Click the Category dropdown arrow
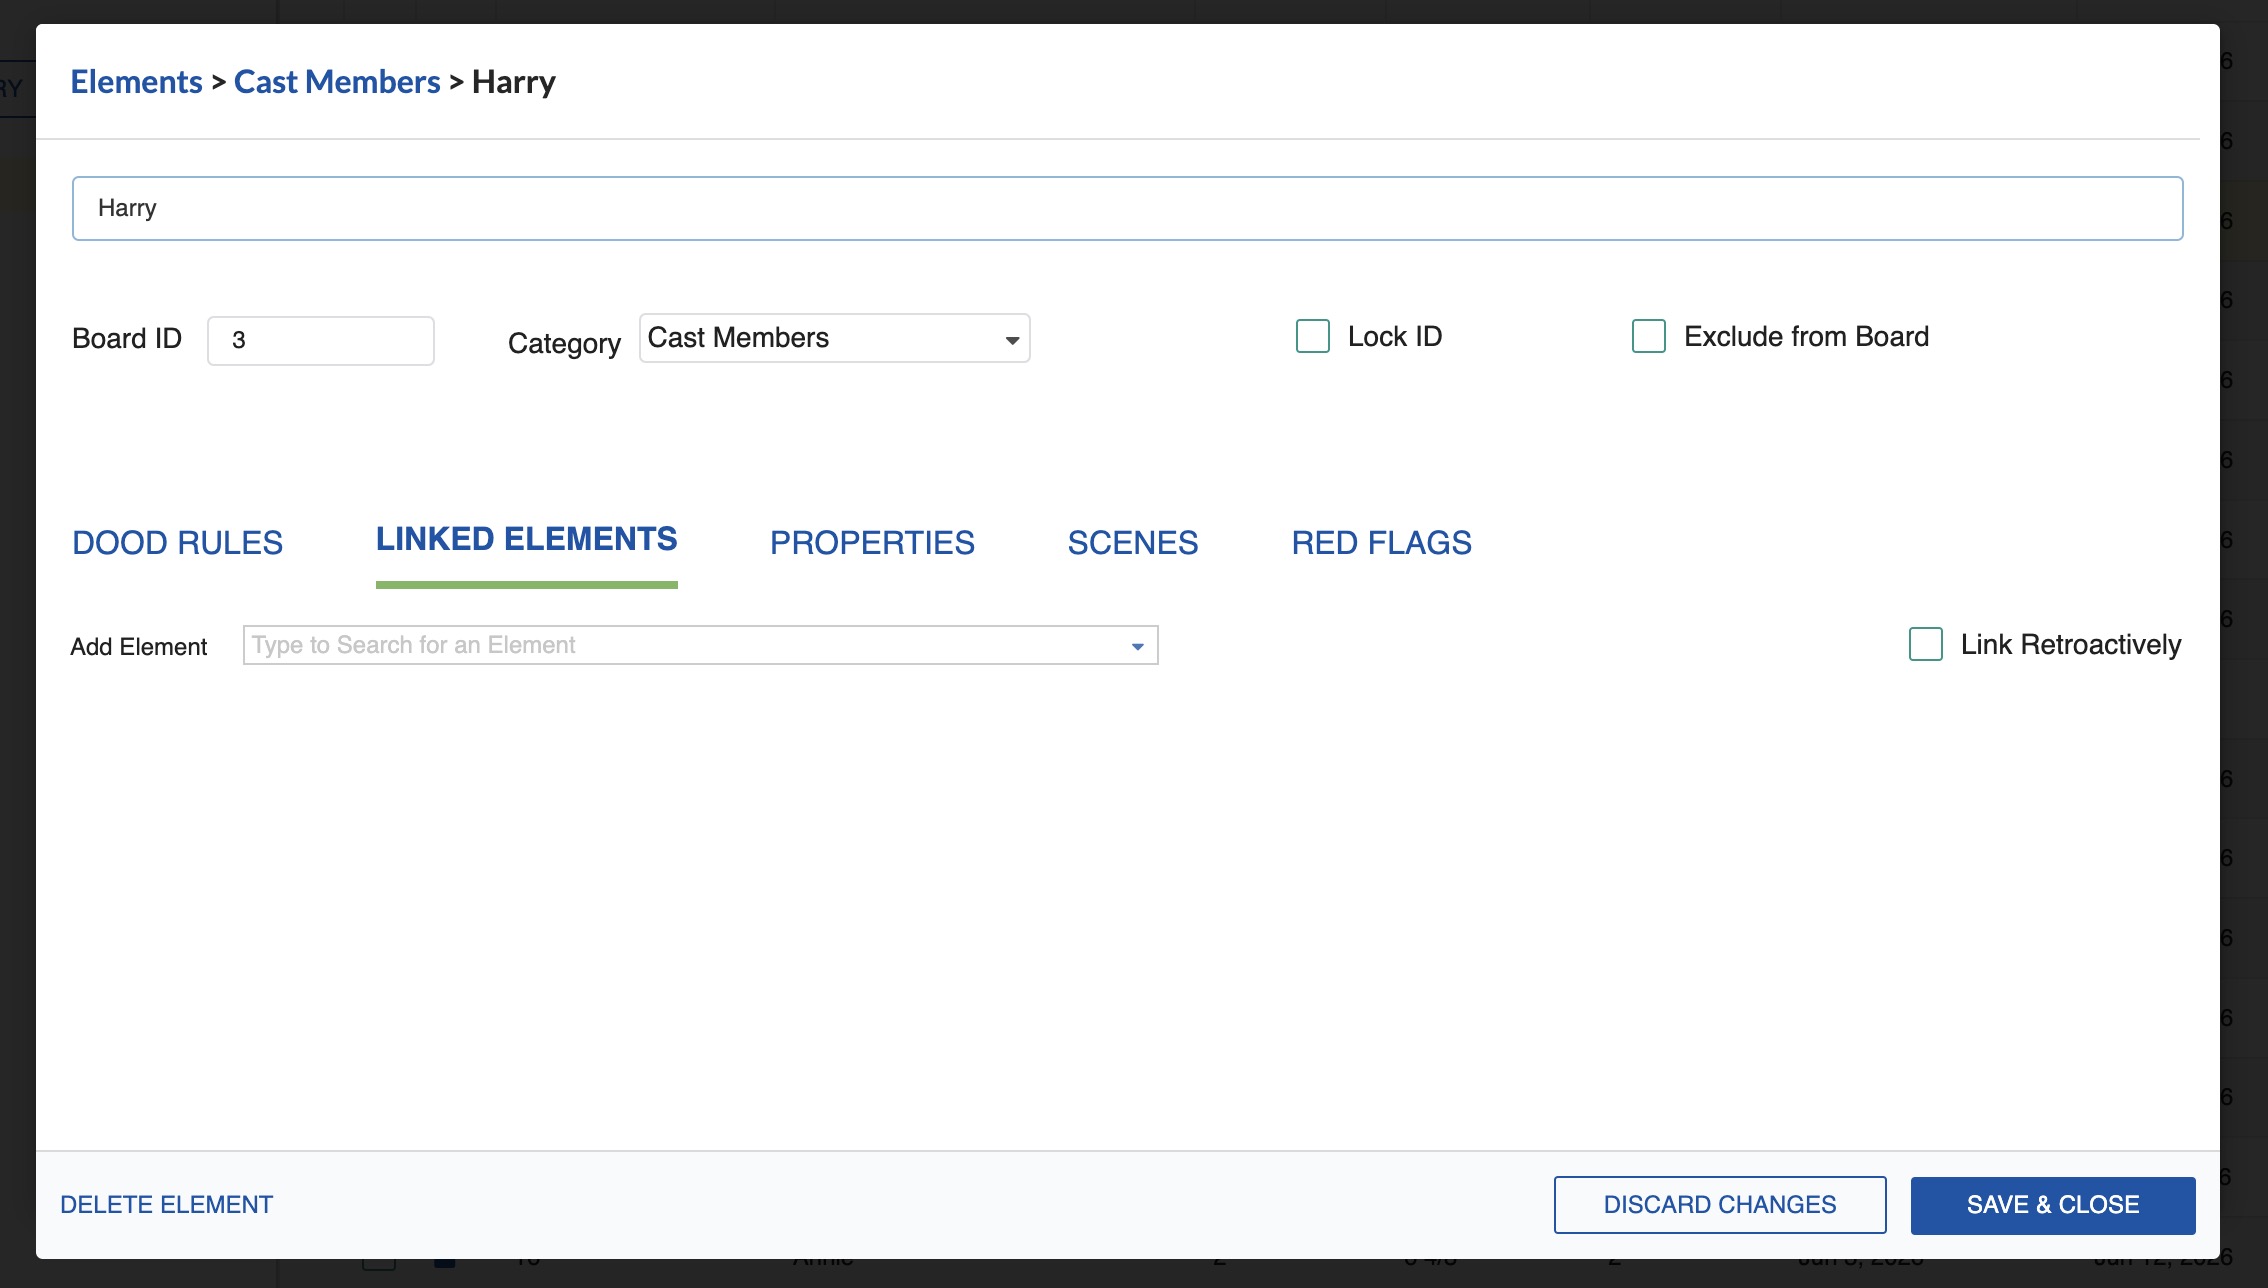2268x1288 pixels. [x=1012, y=340]
